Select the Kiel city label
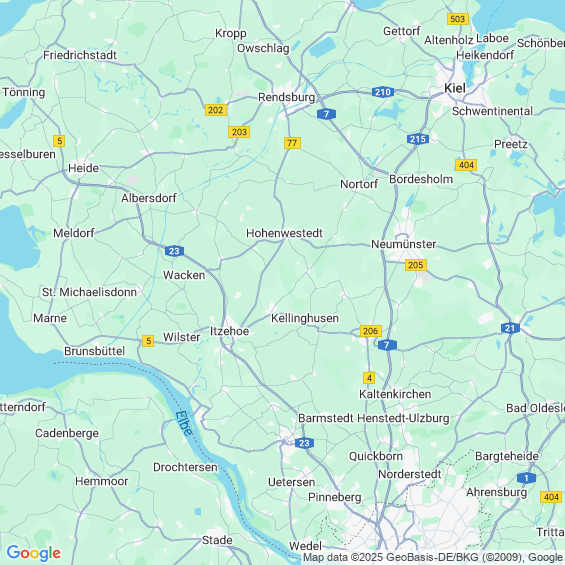This screenshot has width=565, height=565. [x=455, y=88]
